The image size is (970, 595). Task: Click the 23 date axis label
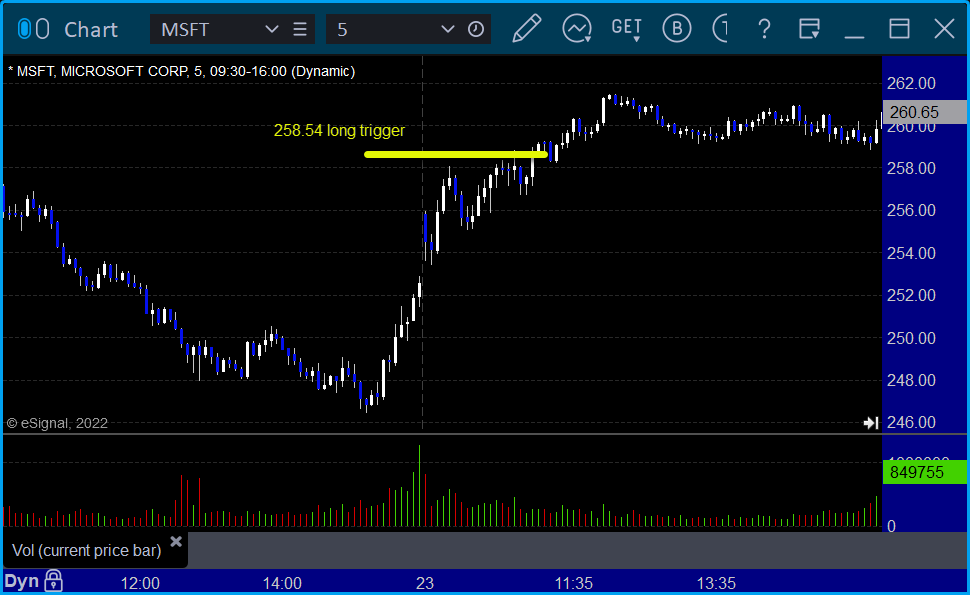point(425,583)
